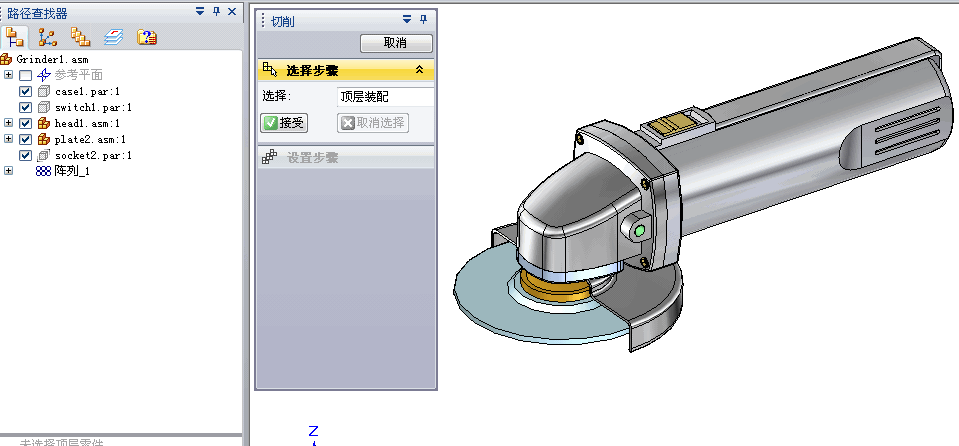Uncheck plate2.asm:1 visibility checkbox
959x446 pixels.
pos(25,139)
